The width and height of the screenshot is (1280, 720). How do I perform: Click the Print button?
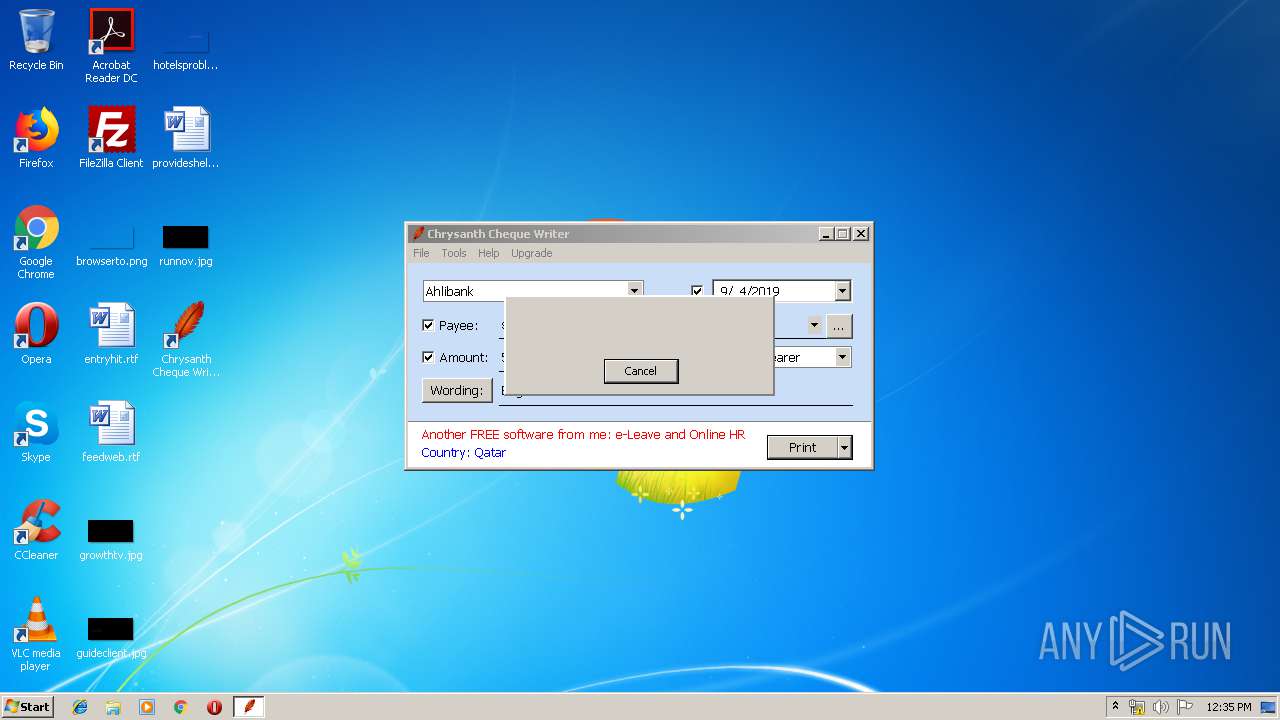click(802, 447)
